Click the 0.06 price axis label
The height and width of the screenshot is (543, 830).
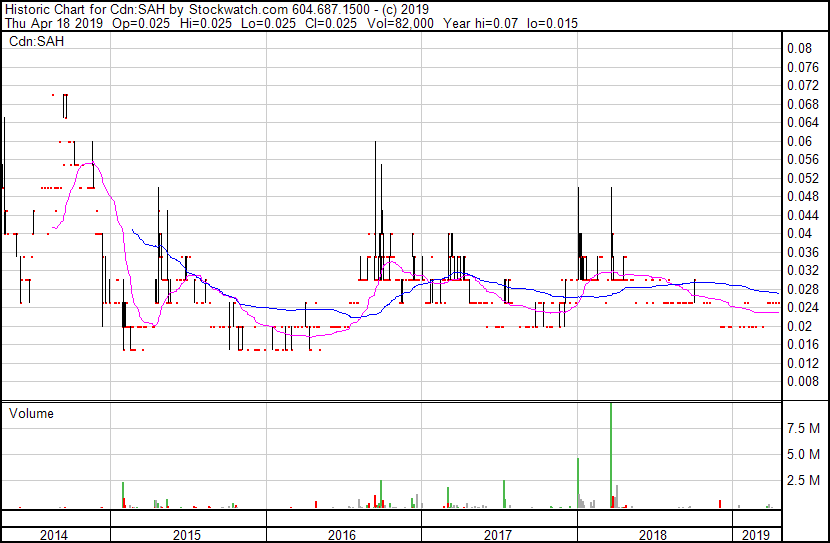point(799,141)
